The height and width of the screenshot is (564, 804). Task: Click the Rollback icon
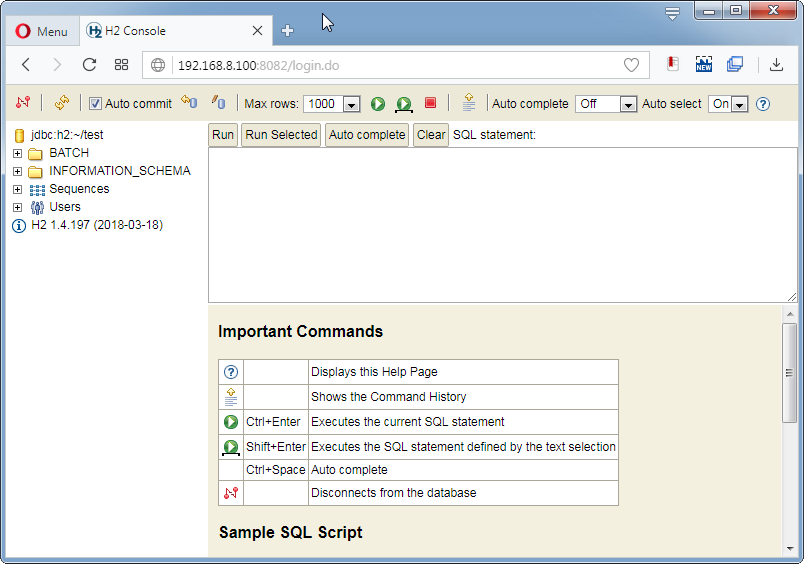[x=189, y=103]
